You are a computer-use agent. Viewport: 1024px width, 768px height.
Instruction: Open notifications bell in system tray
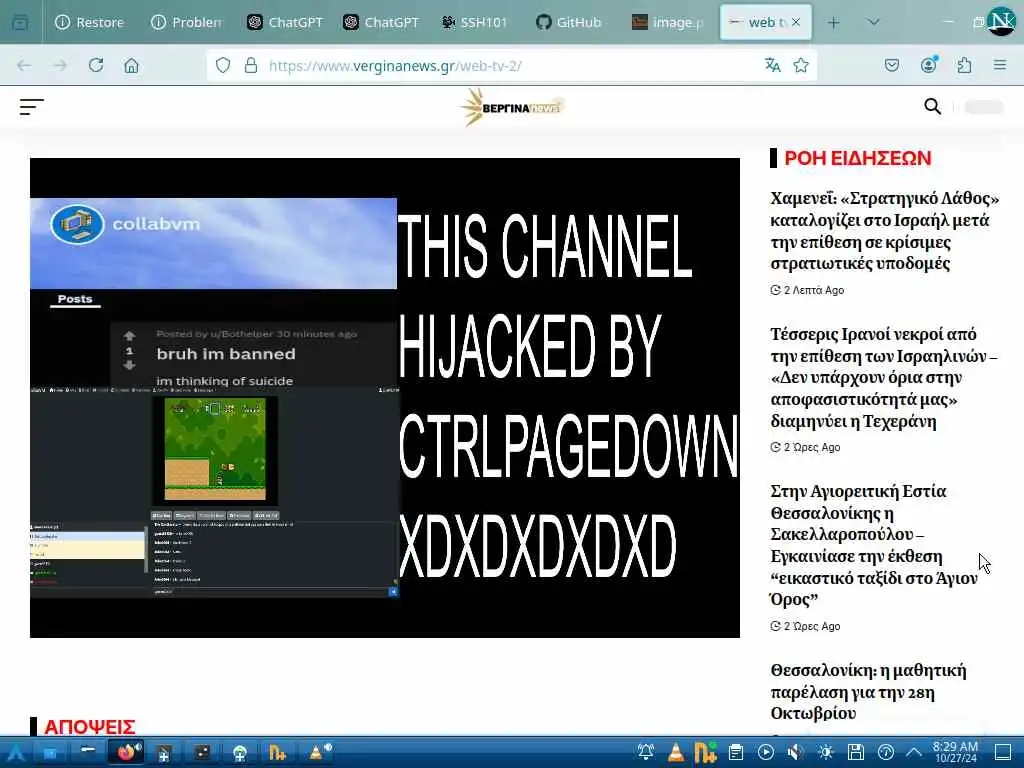pos(645,752)
